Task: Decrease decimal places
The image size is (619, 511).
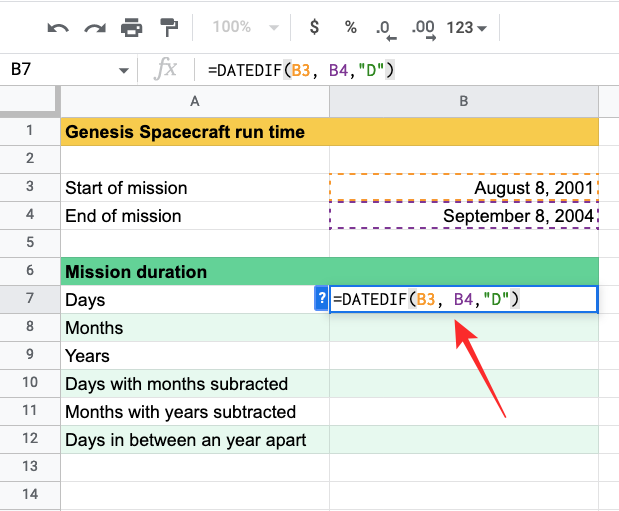Action: (383, 28)
